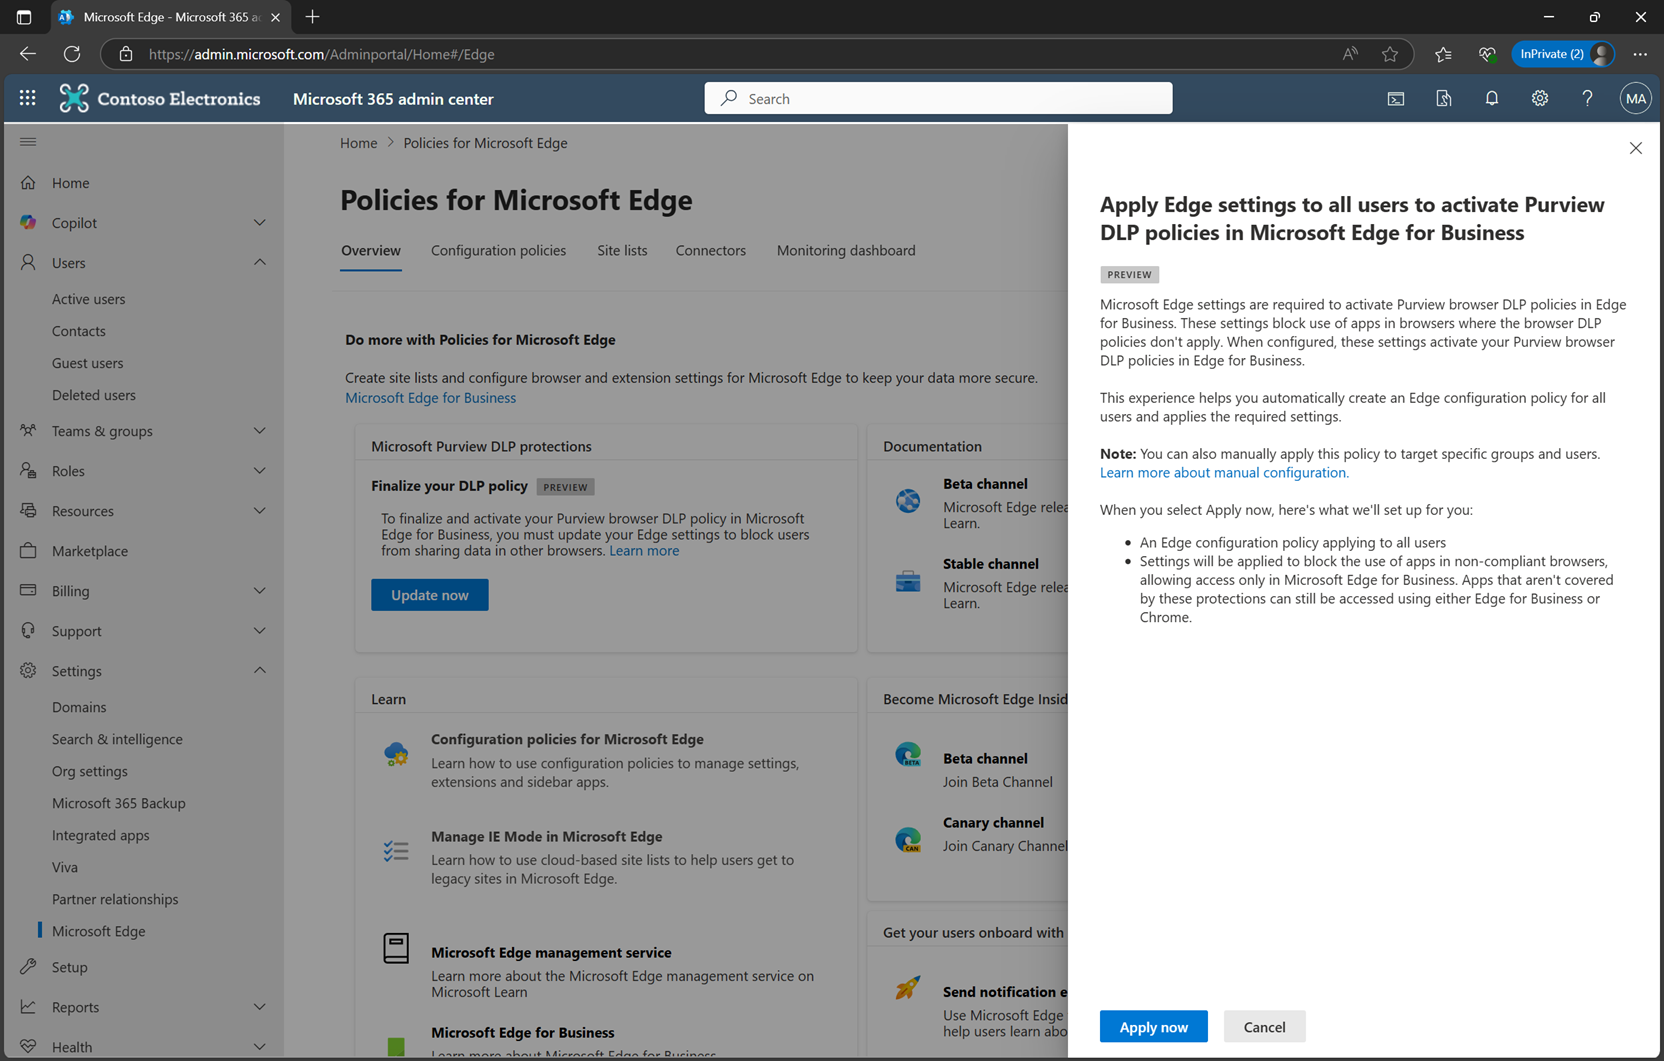Switch to the Monitoring dashboard tab

[x=846, y=251]
